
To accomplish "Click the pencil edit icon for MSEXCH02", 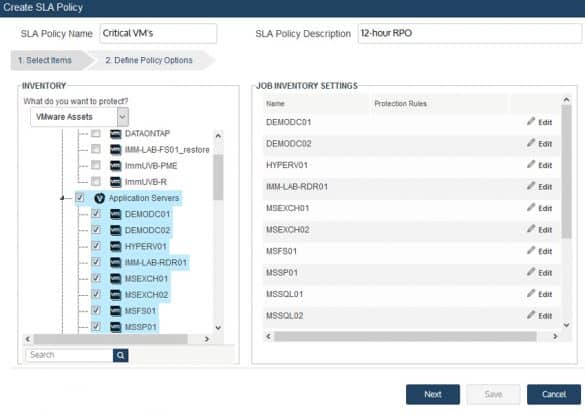I will coord(531,229).
